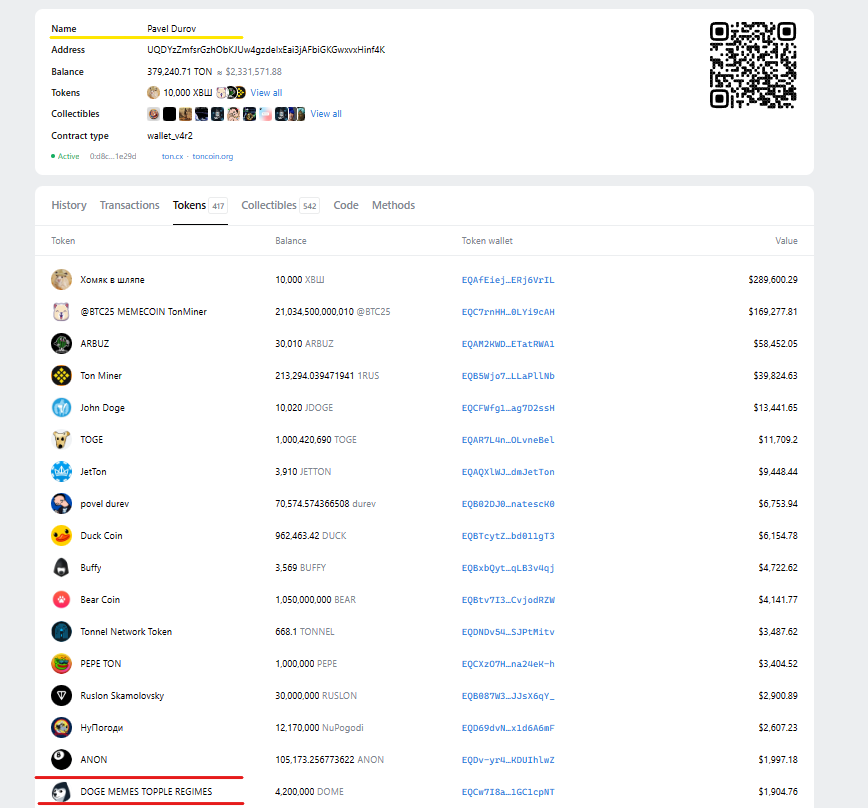Screen dimensions: 868x808
Task: Click the Token wallet column header
Action: point(487,241)
